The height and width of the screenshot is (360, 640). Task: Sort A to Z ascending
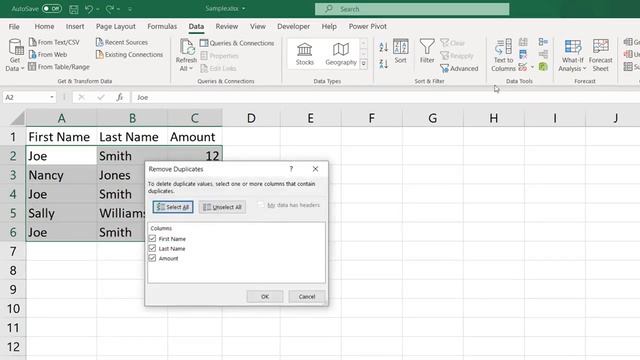[x=383, y=47]
